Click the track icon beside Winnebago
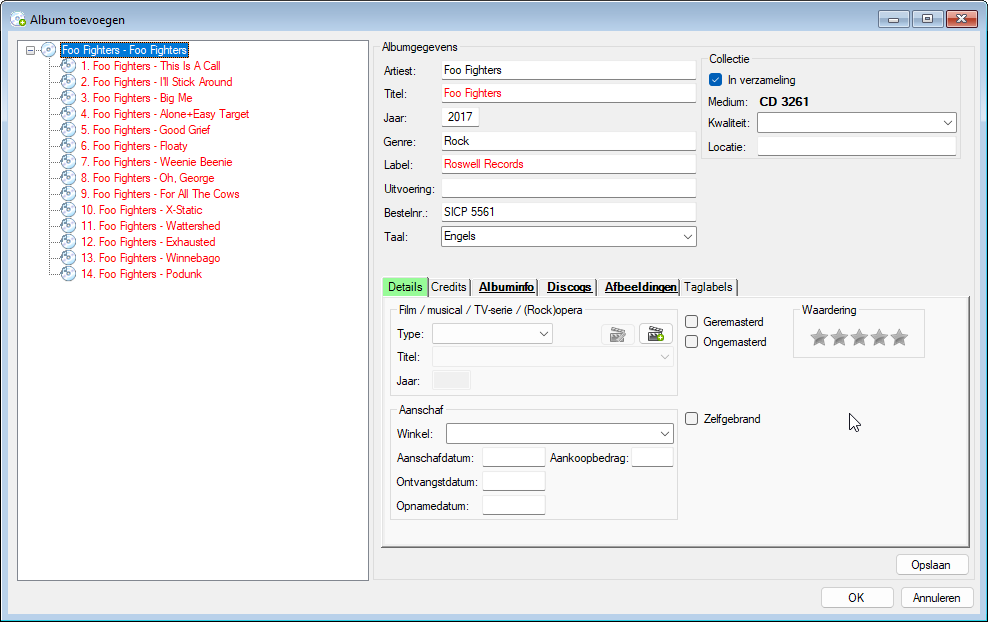The height and width of the screenshot is (622, 988). click(x=68, y=258)
